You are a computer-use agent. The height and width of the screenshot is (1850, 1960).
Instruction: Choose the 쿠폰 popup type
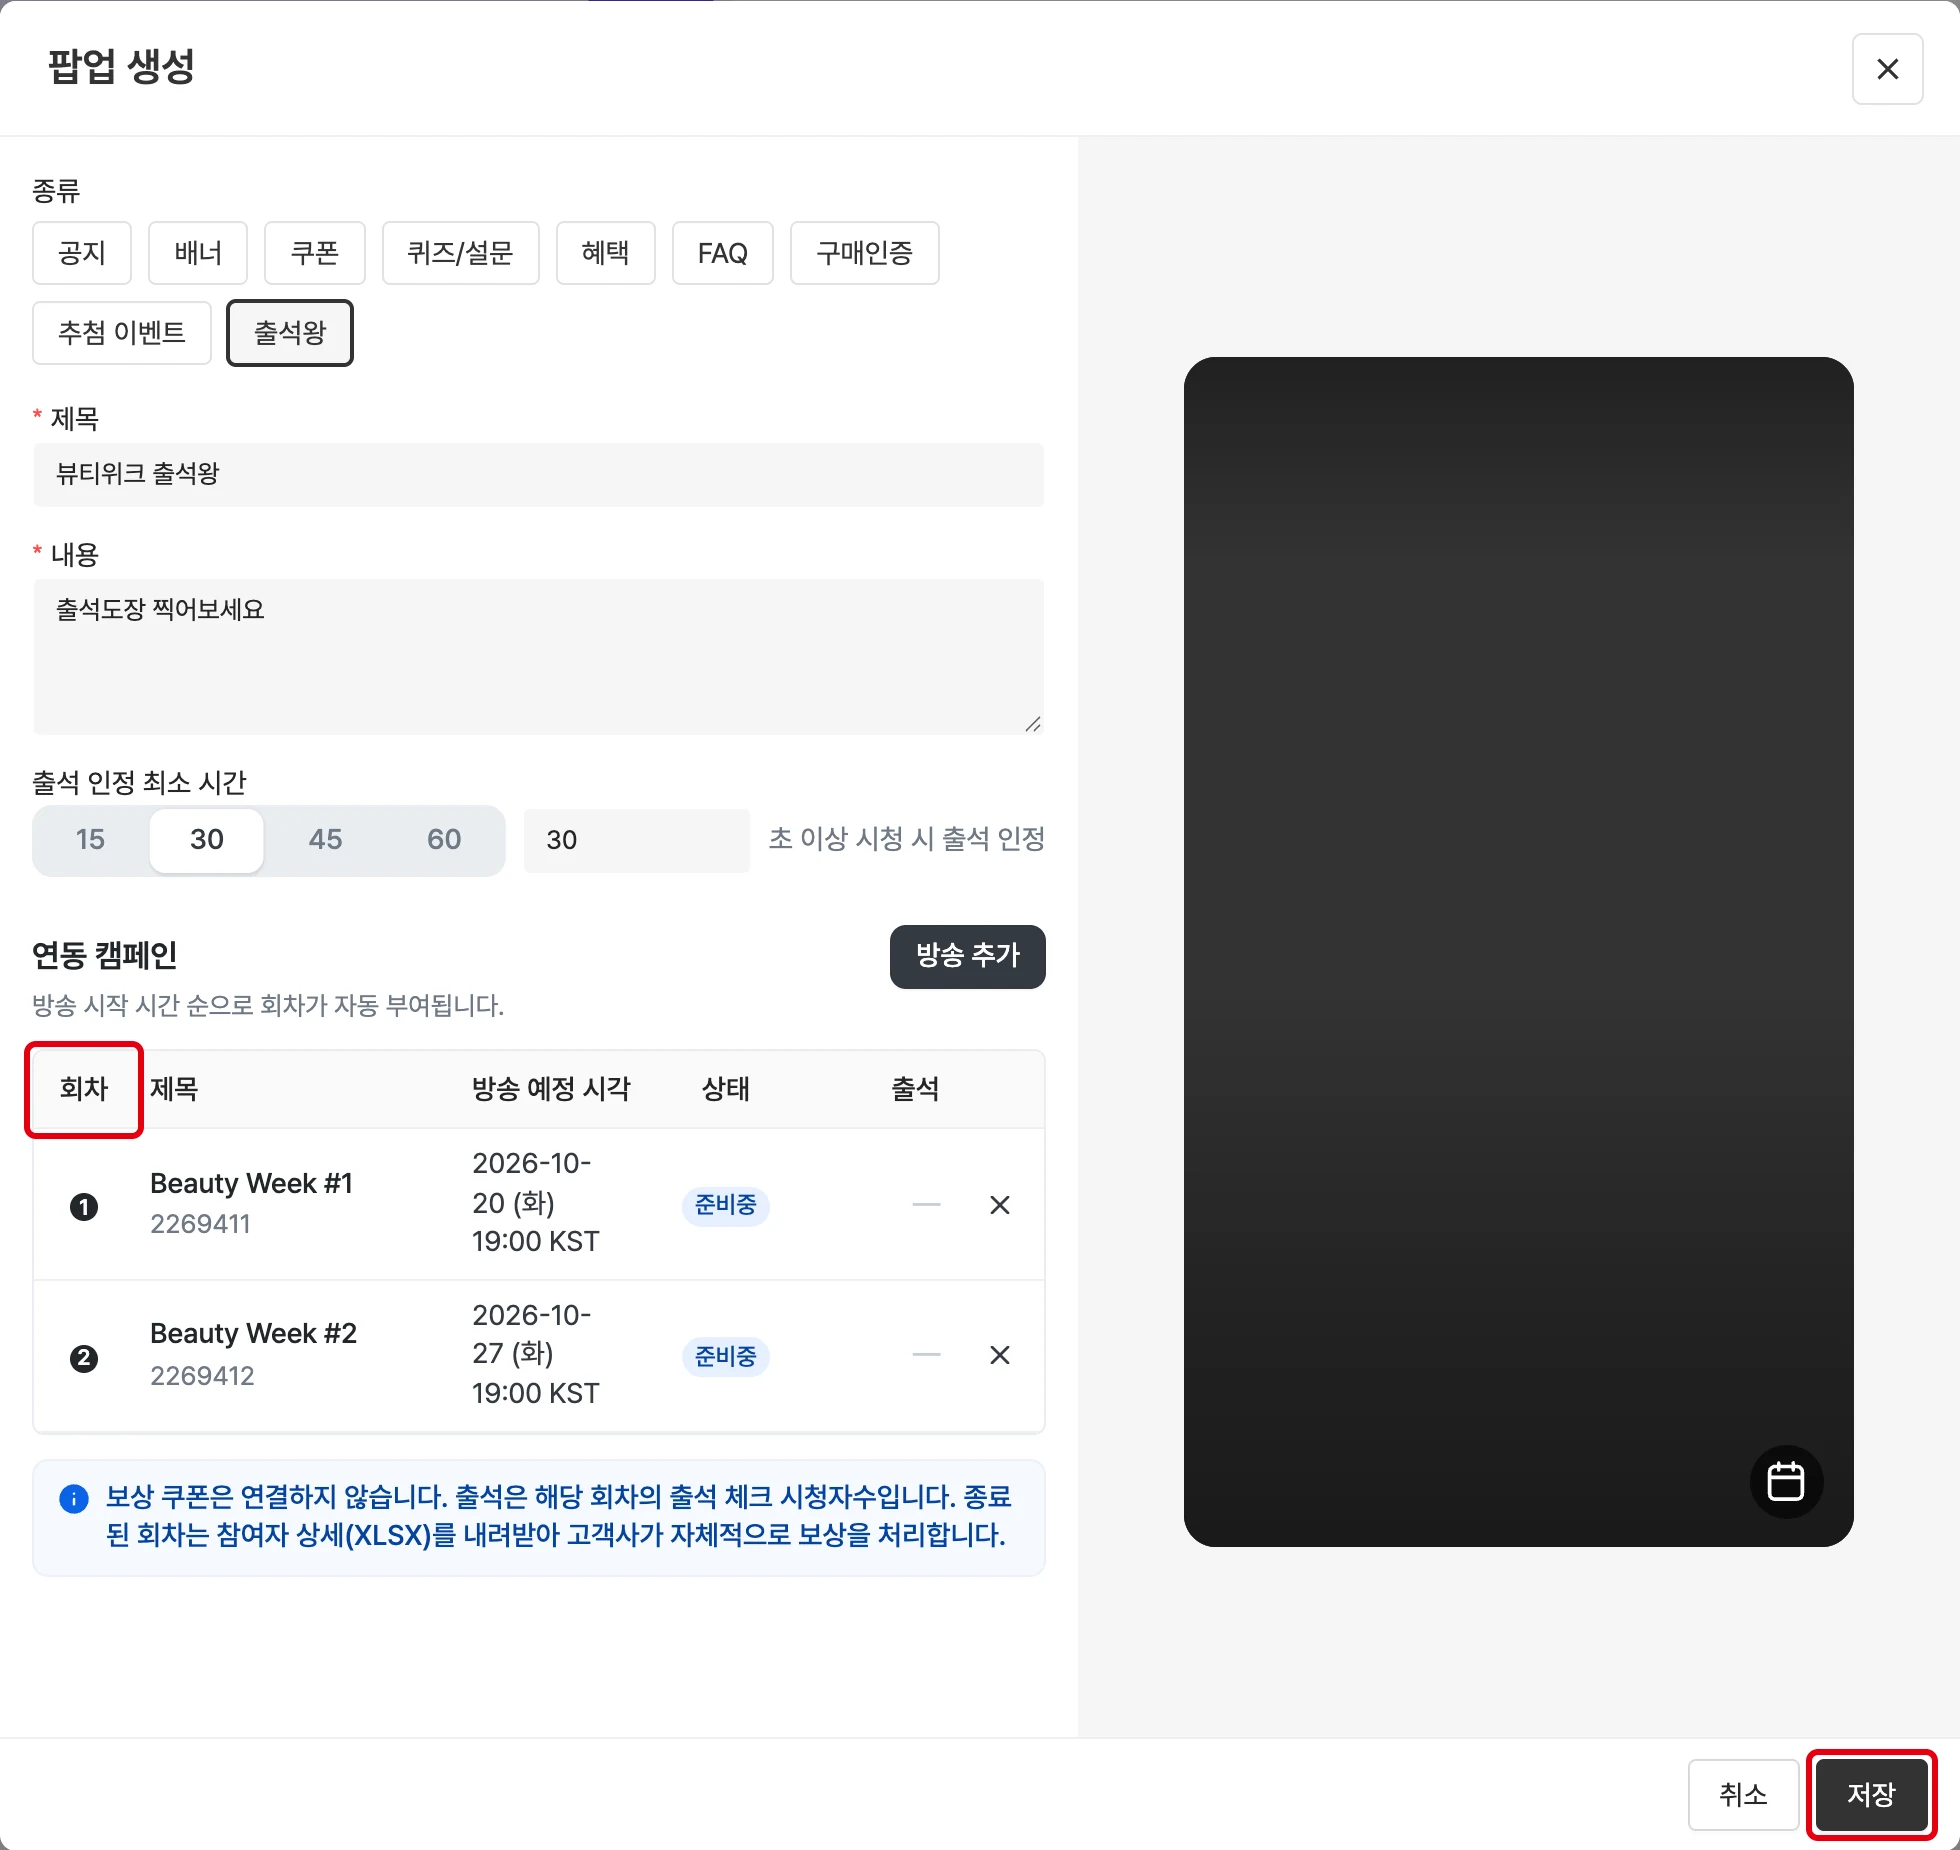[x=315, y=253]
